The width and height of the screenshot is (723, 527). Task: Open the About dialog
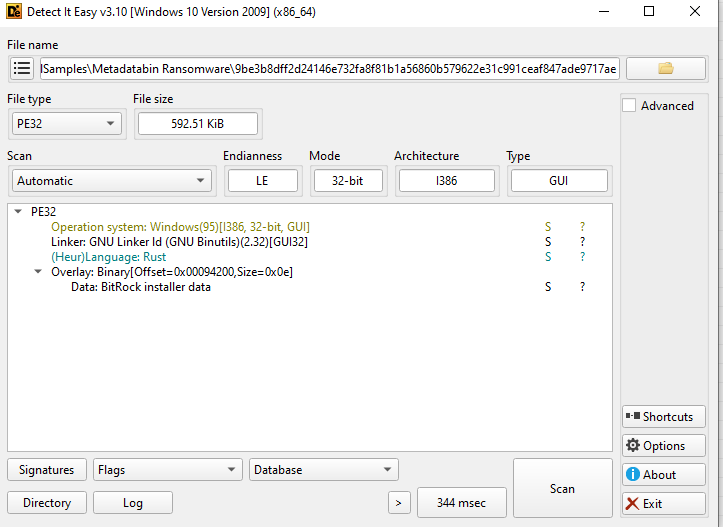664,474
